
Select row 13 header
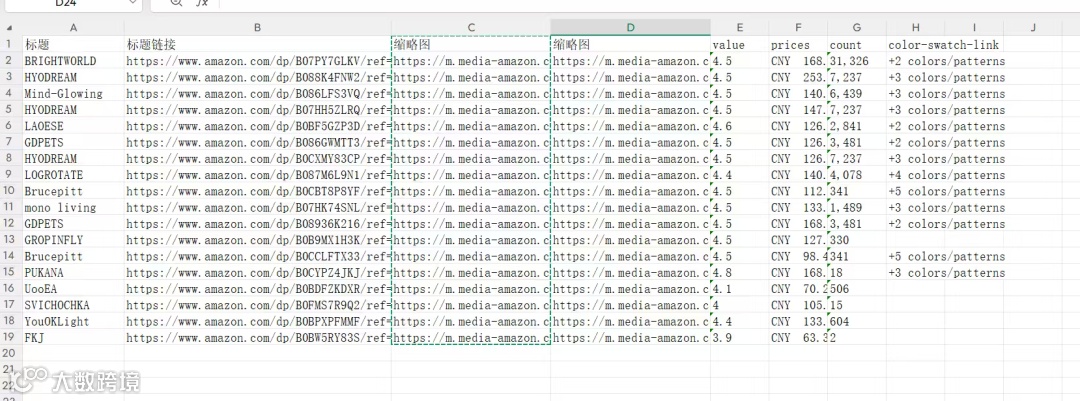[10, 240]
